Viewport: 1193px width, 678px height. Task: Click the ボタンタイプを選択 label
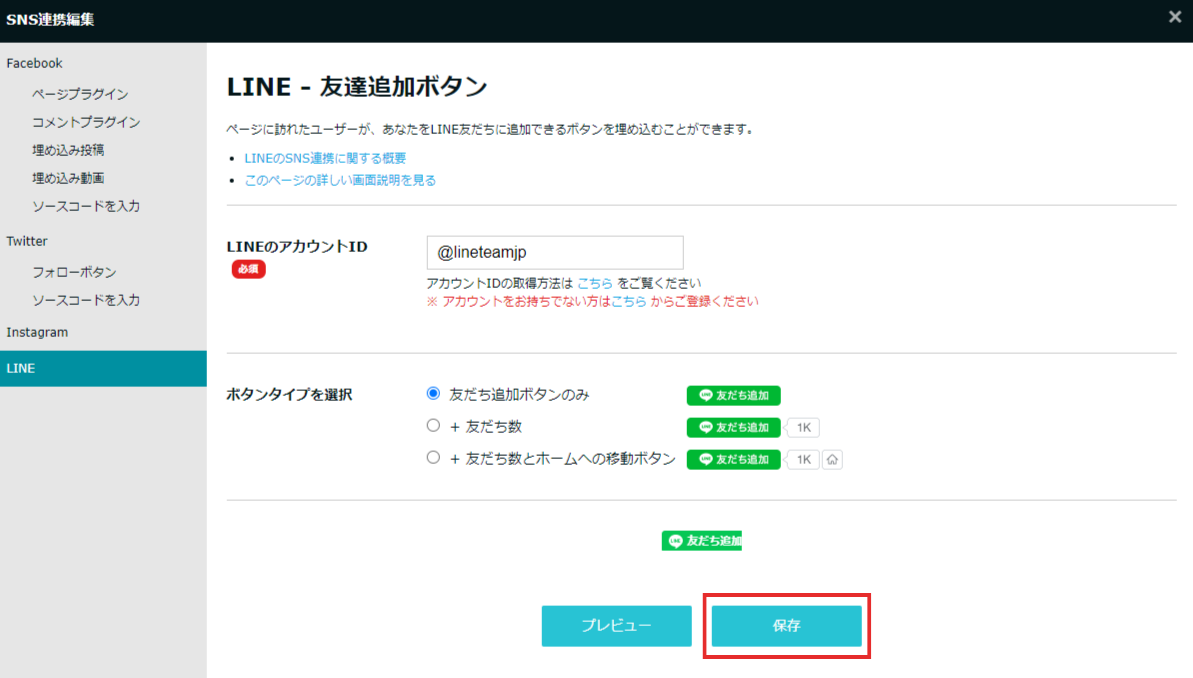(x=289, y=395)
